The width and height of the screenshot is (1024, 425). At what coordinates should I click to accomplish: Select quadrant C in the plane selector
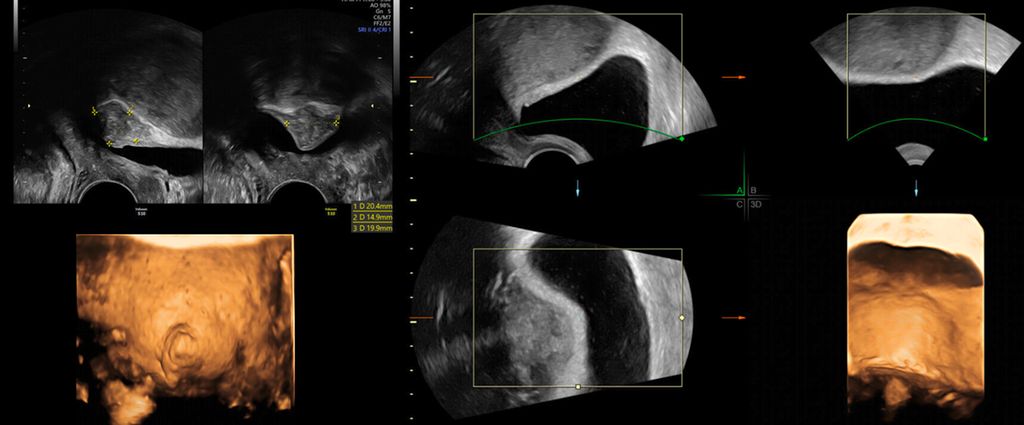point(739,203)
